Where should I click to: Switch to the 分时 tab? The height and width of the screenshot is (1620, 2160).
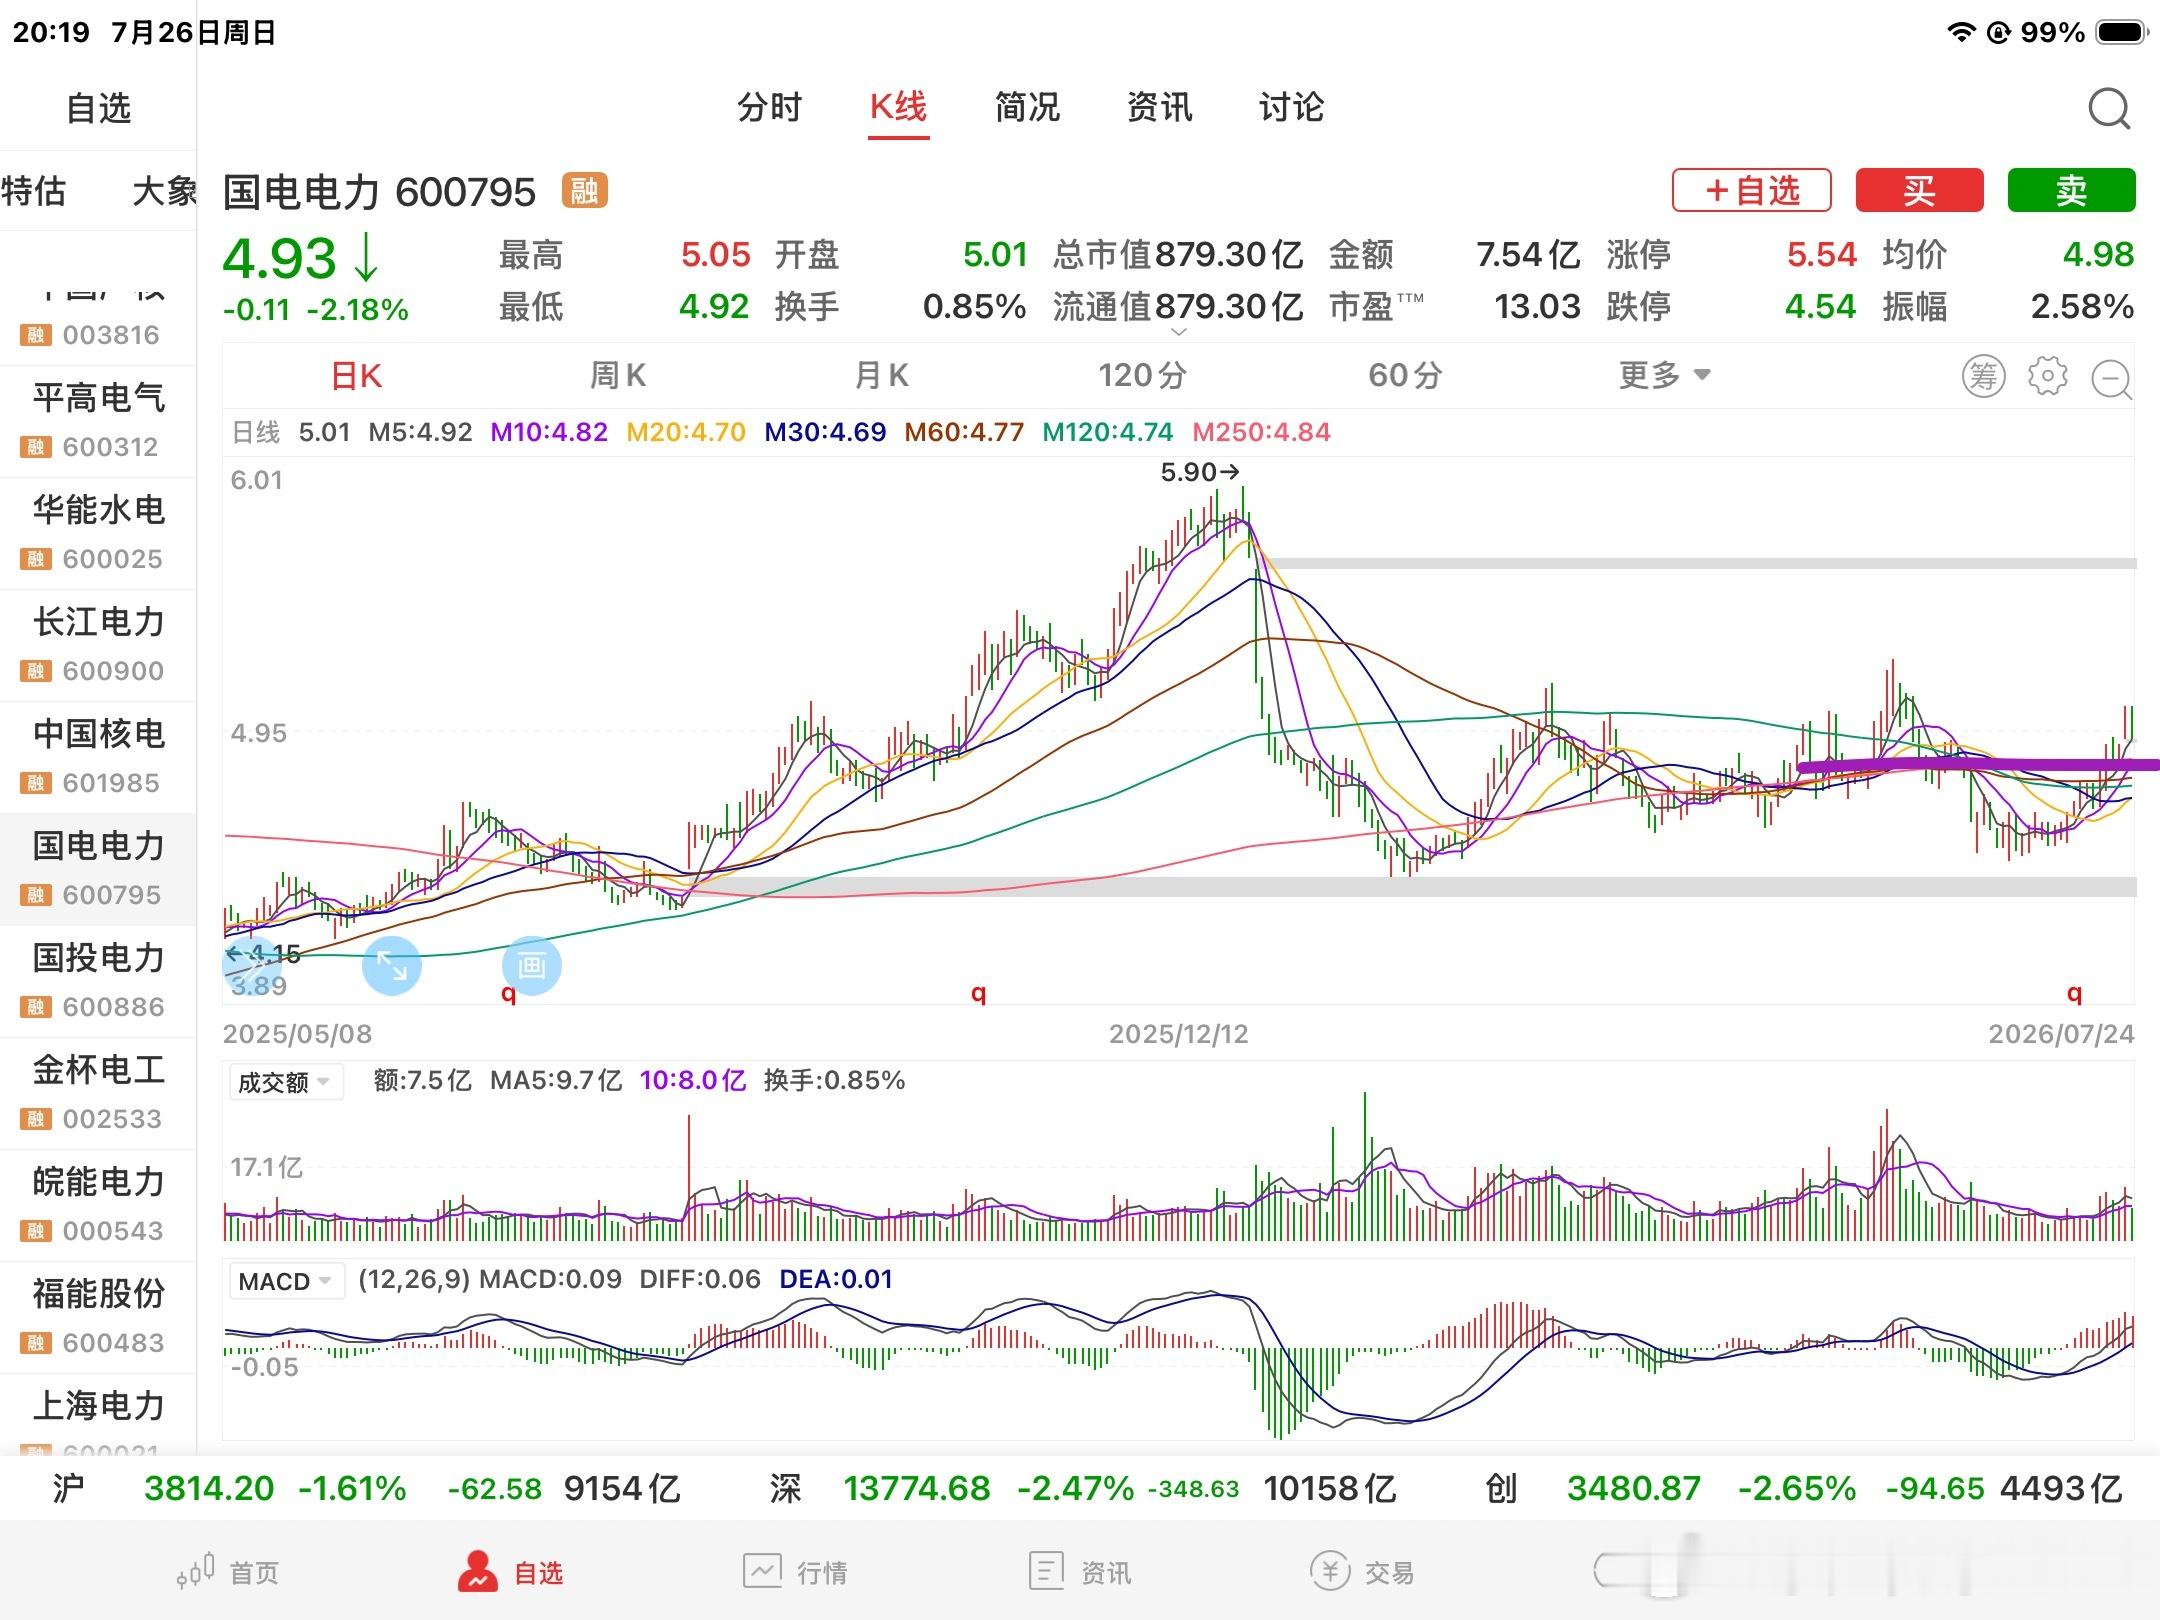coord(769,107)
